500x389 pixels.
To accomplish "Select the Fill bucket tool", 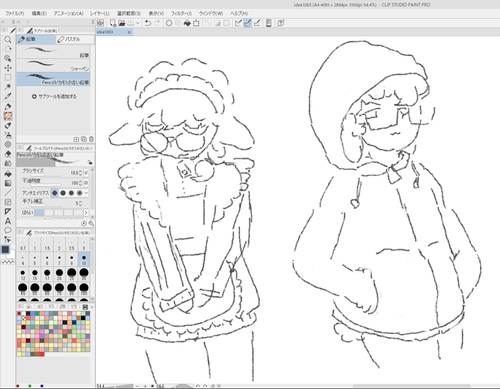I will tap(8, 174).
